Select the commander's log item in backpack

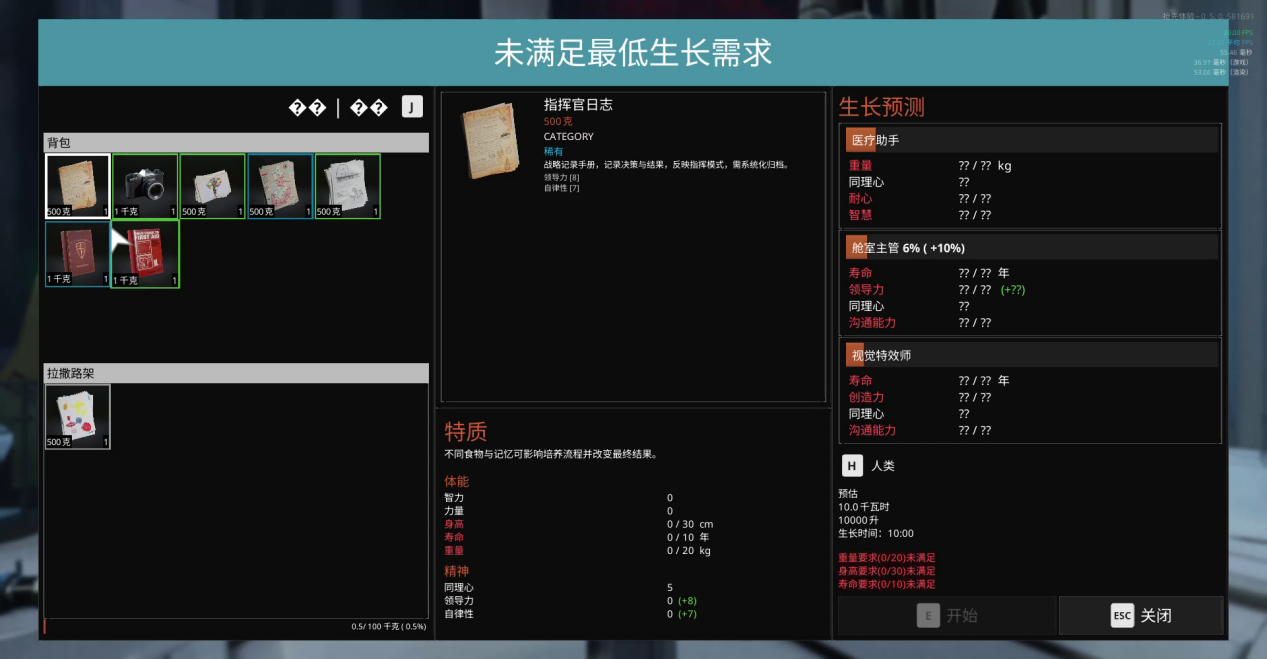(77, 186)
